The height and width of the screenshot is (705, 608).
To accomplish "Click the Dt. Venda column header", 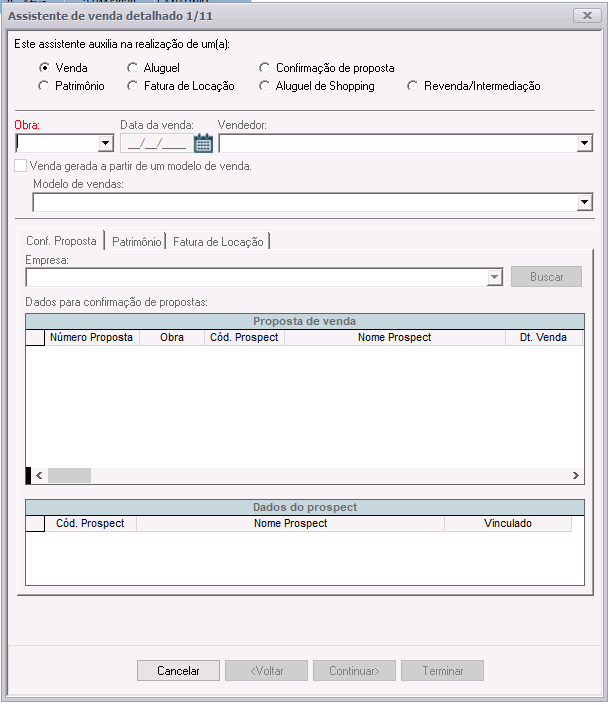I will point(543,337).
